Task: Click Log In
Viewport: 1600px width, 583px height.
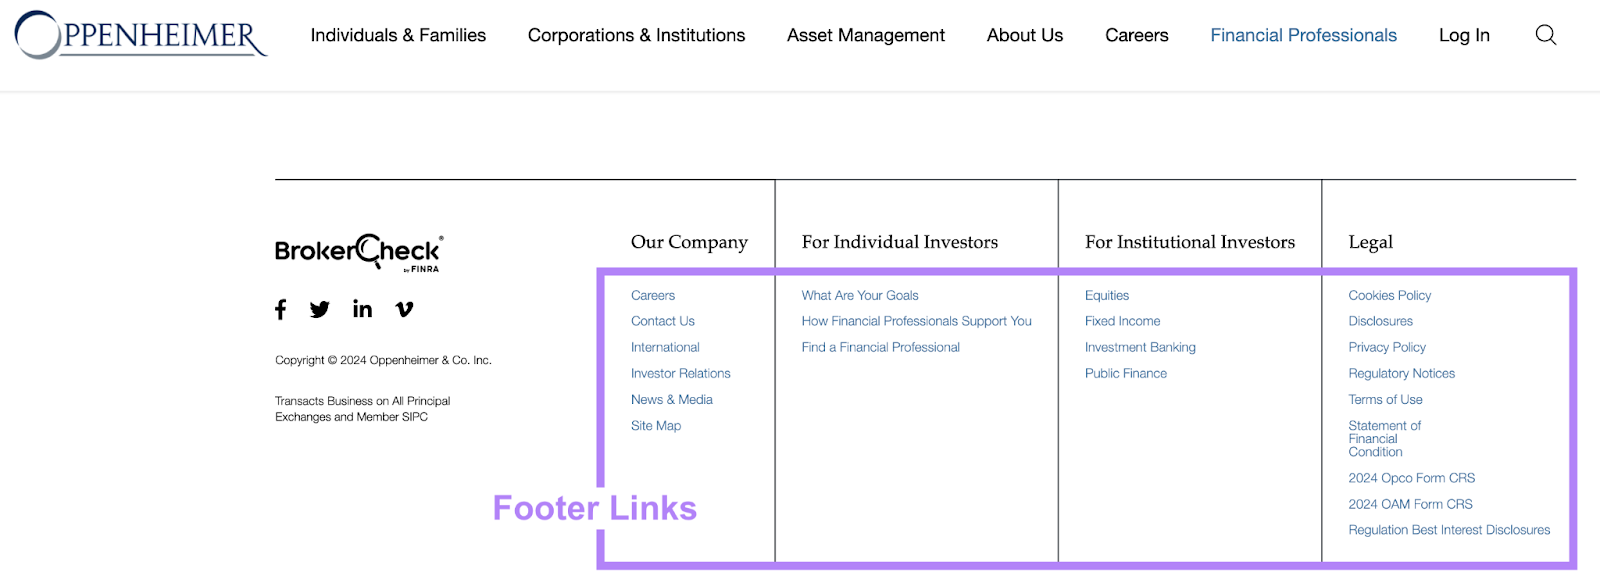Action: (x=1463, y=35)
